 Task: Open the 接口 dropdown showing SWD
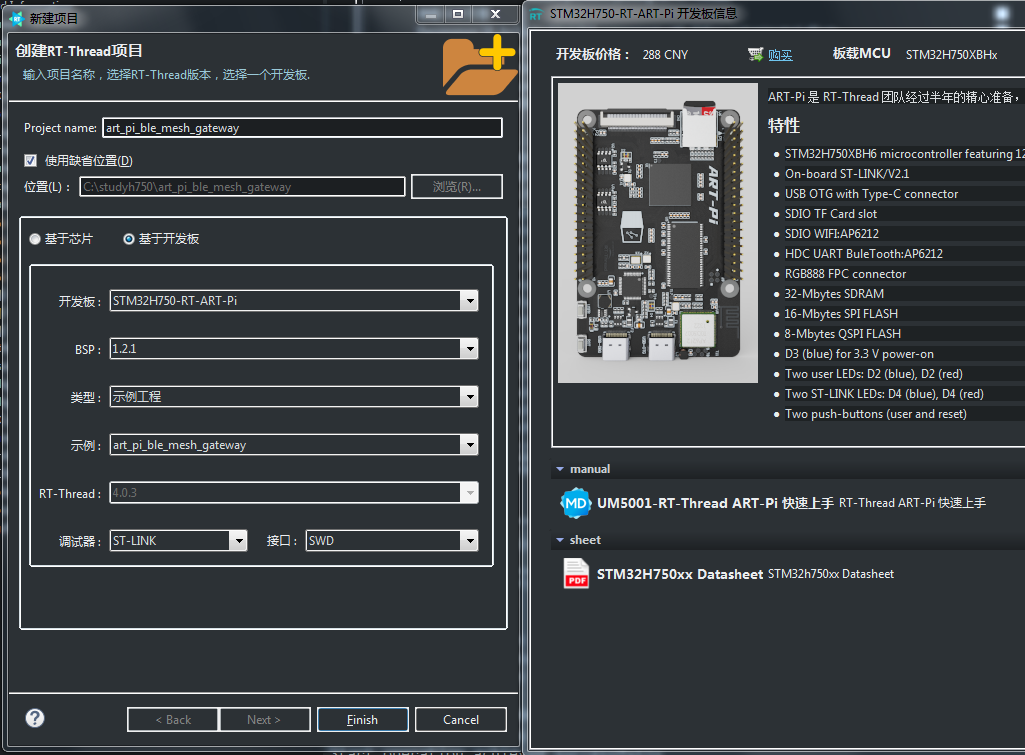468,540
